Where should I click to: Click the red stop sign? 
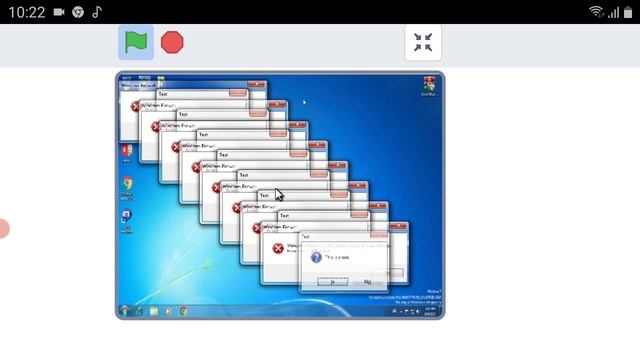point(172,42)
